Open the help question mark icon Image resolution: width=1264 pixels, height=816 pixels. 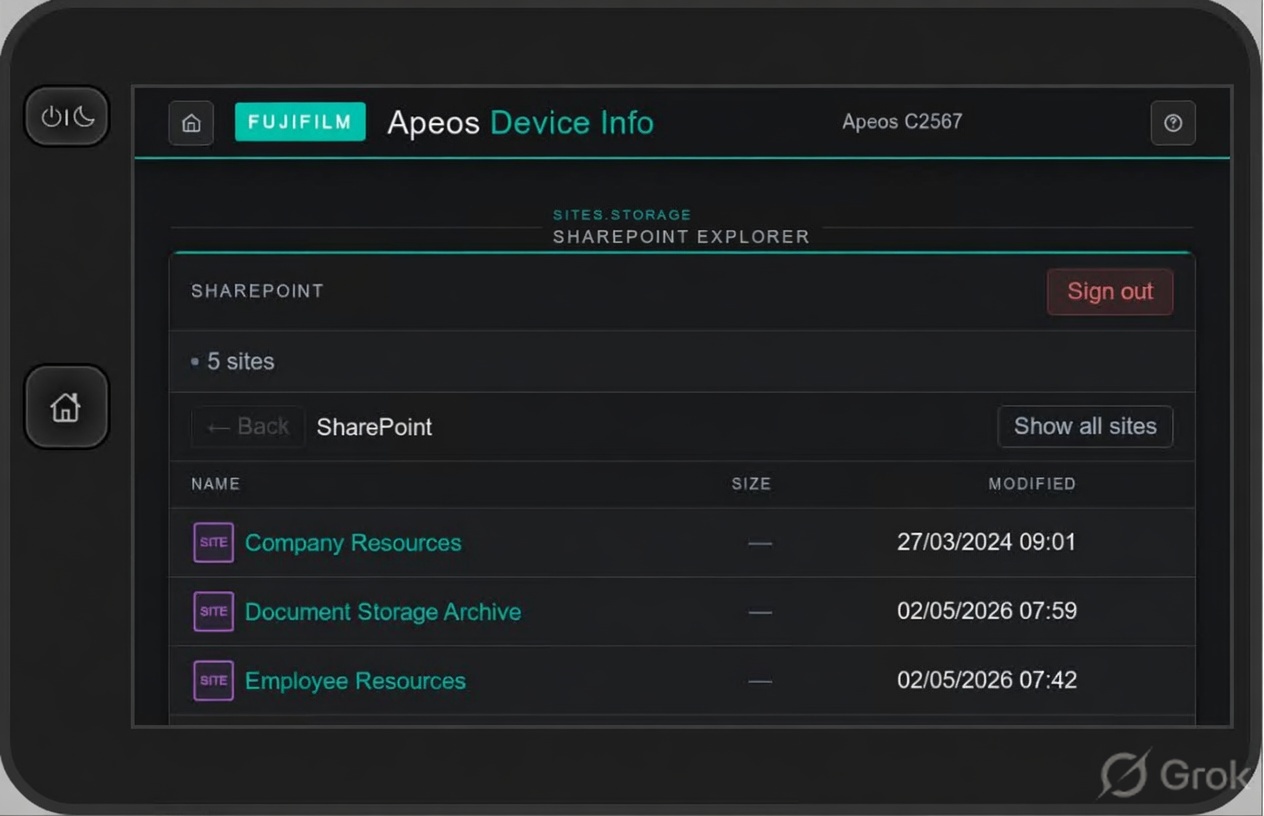pyautogui.click(x=1173, y=123)
